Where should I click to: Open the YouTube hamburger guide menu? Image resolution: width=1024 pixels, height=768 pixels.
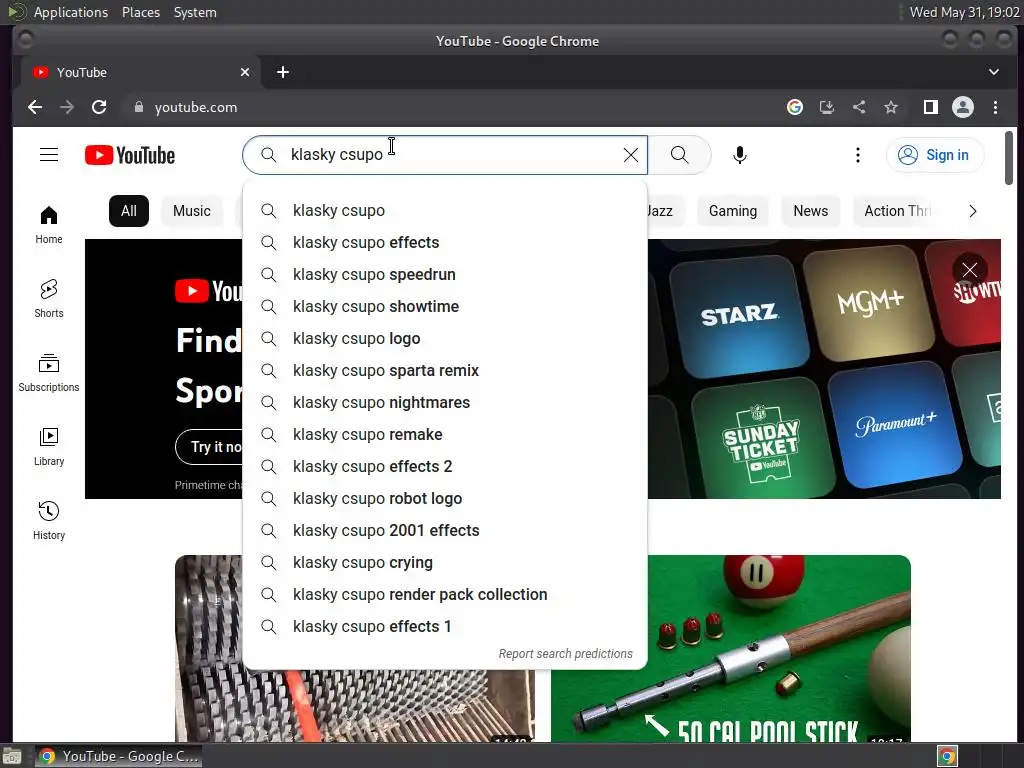coord(49,155)
